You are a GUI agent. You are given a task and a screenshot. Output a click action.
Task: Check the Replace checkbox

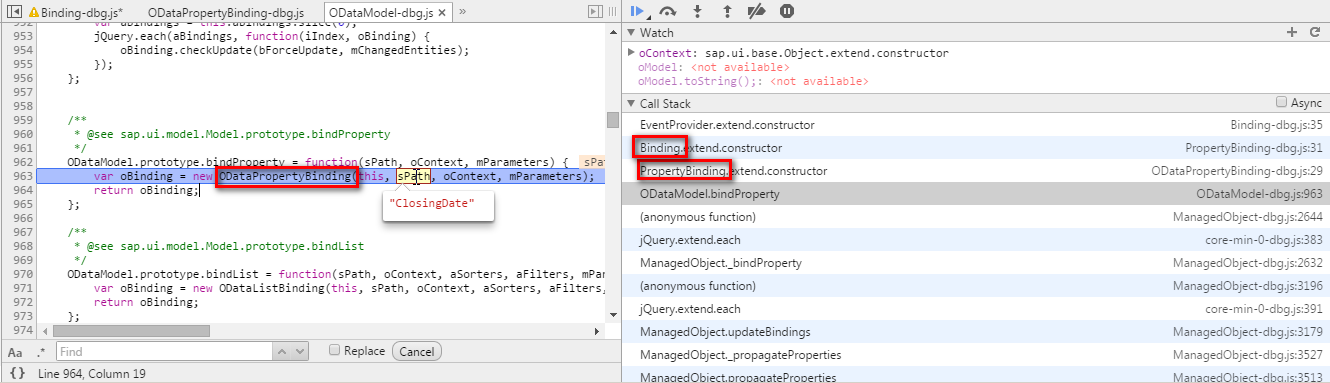pyautogui.click(x=335, y=351)
